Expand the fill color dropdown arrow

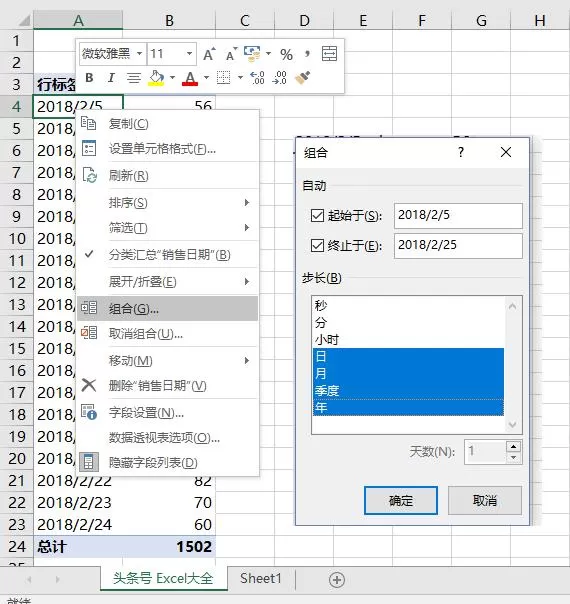click(x=172, y=78)
